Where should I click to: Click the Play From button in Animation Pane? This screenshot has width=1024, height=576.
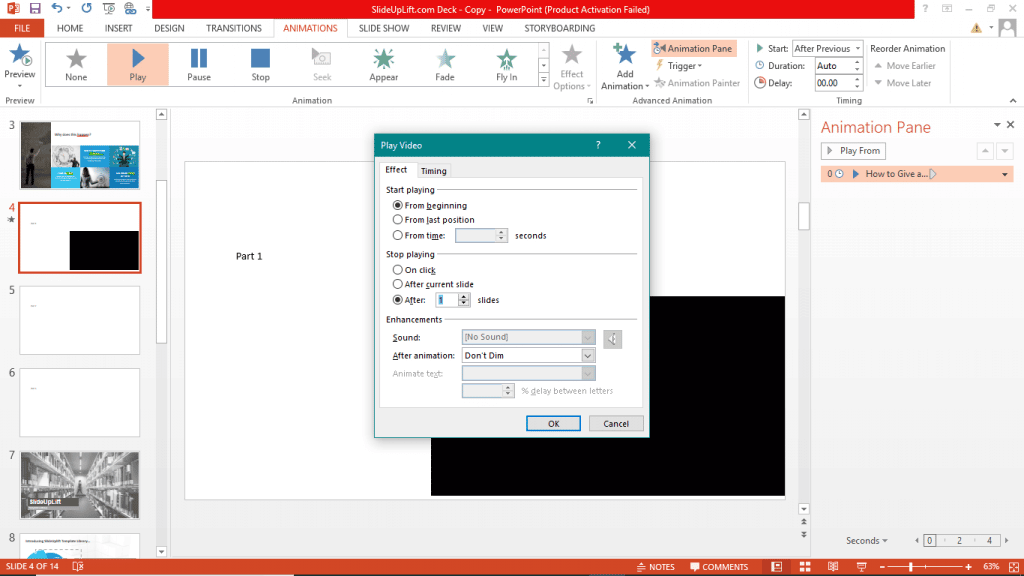pos(853,150)
